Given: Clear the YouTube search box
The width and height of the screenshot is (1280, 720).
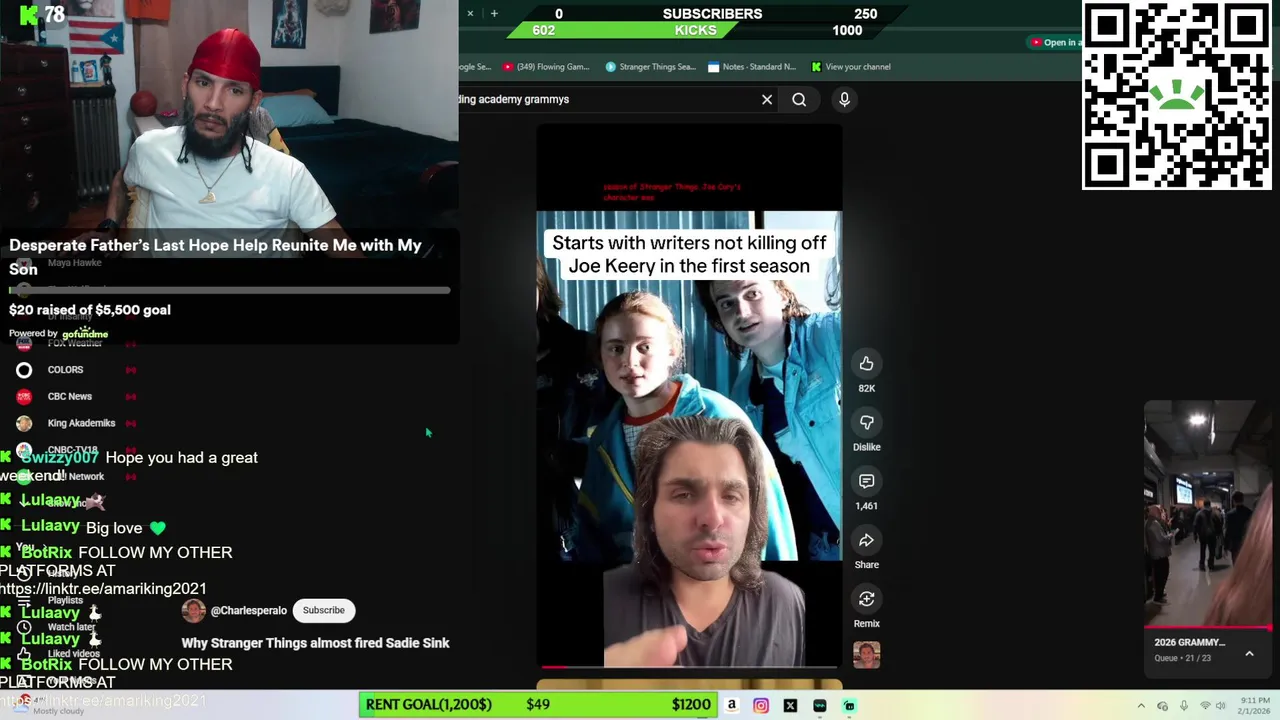Looking at the screenshot, I should click(x=767, y=99).
